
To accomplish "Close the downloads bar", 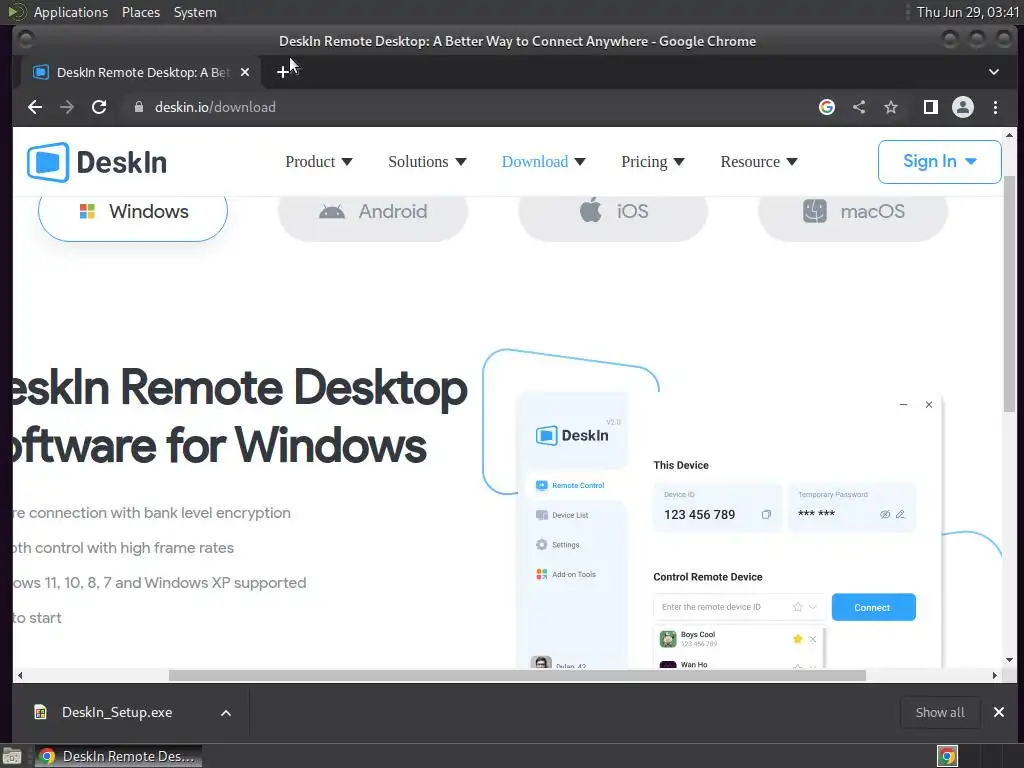I will (x=999, y=712).
